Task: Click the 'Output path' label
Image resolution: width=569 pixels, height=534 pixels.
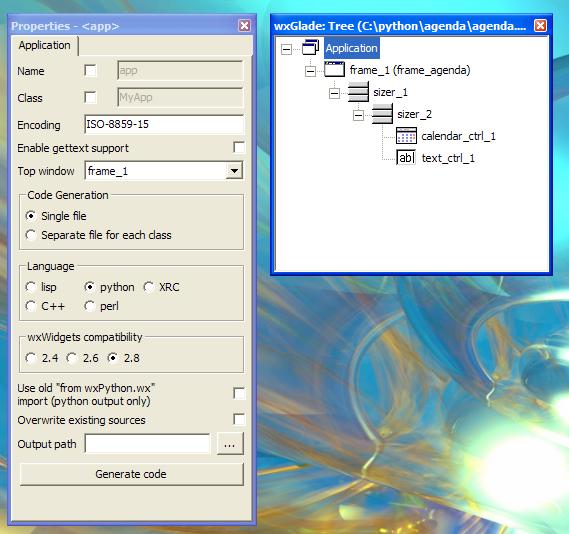Action: coord(47,444)
